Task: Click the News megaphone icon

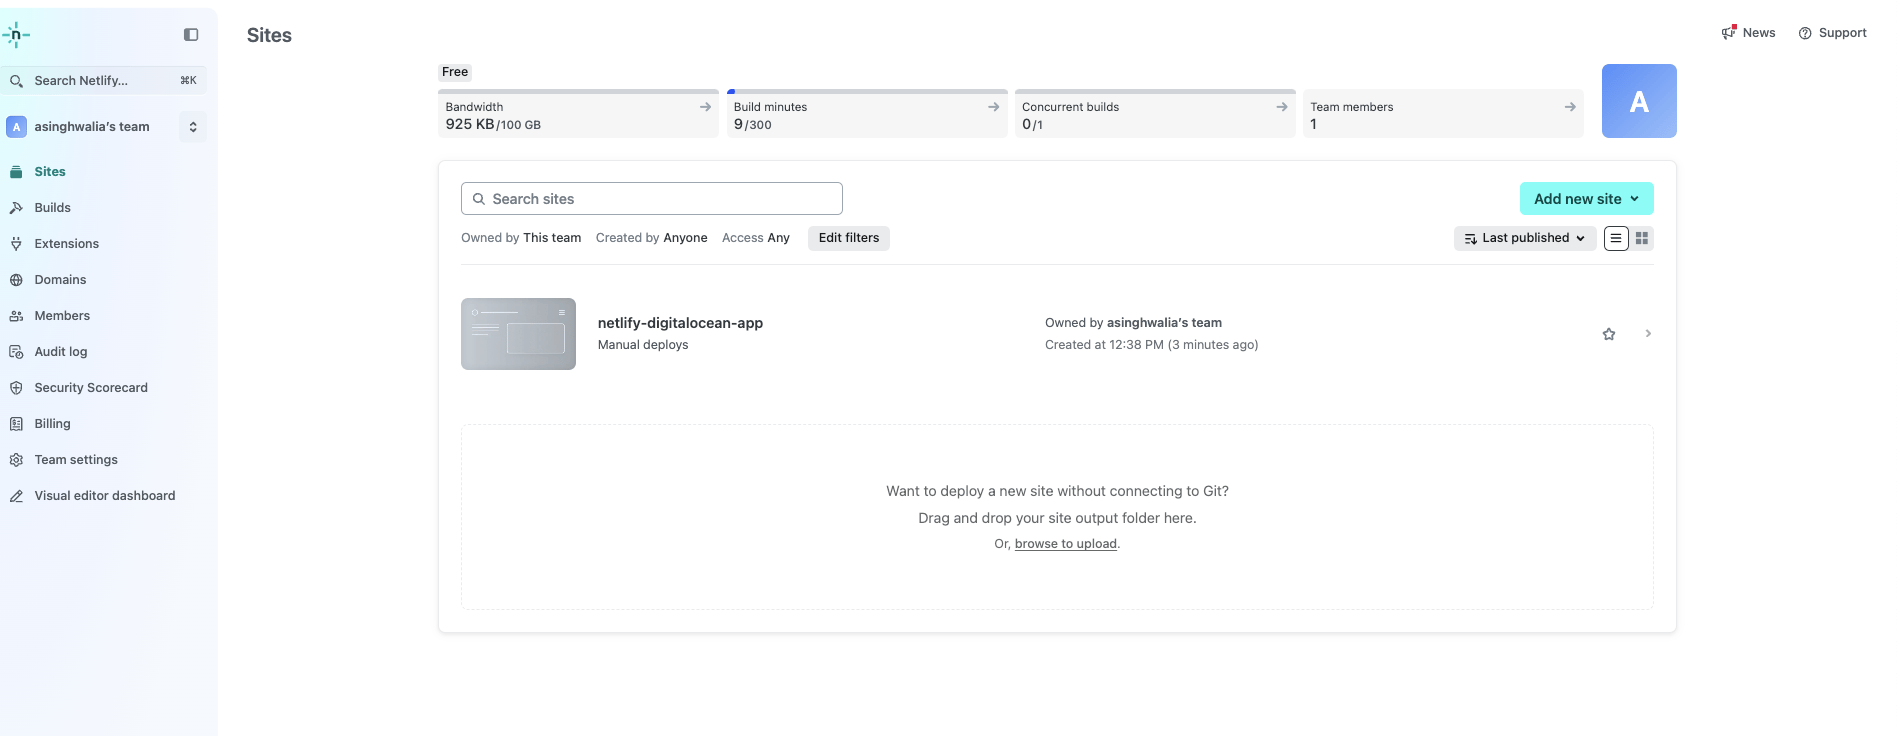Action: pos(1728,32)
